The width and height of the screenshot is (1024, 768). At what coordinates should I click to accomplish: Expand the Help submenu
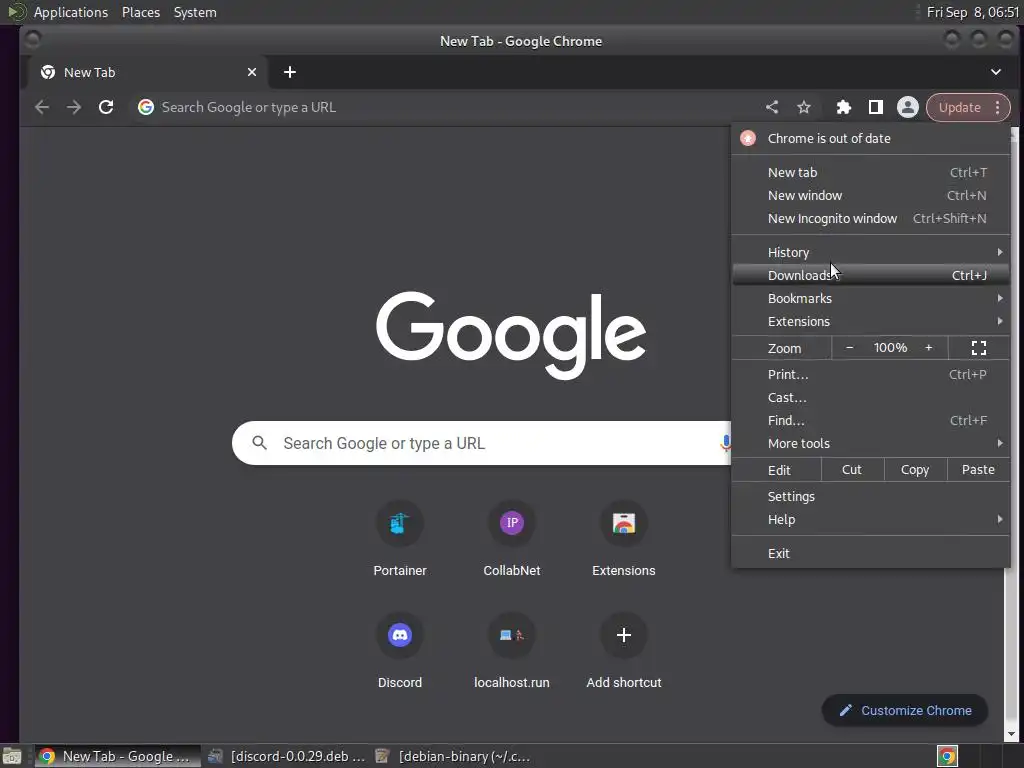[x=871, y=519]
